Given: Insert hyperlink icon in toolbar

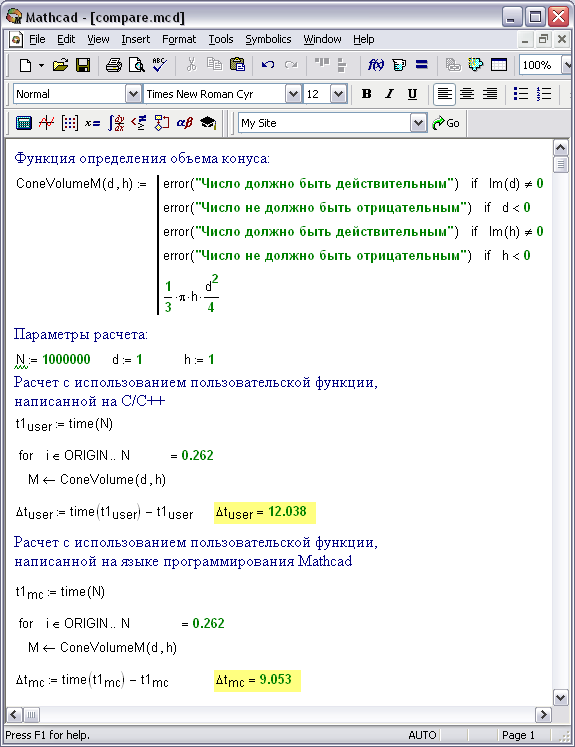Looking at the screenshot, I should [x=453, y=65].
